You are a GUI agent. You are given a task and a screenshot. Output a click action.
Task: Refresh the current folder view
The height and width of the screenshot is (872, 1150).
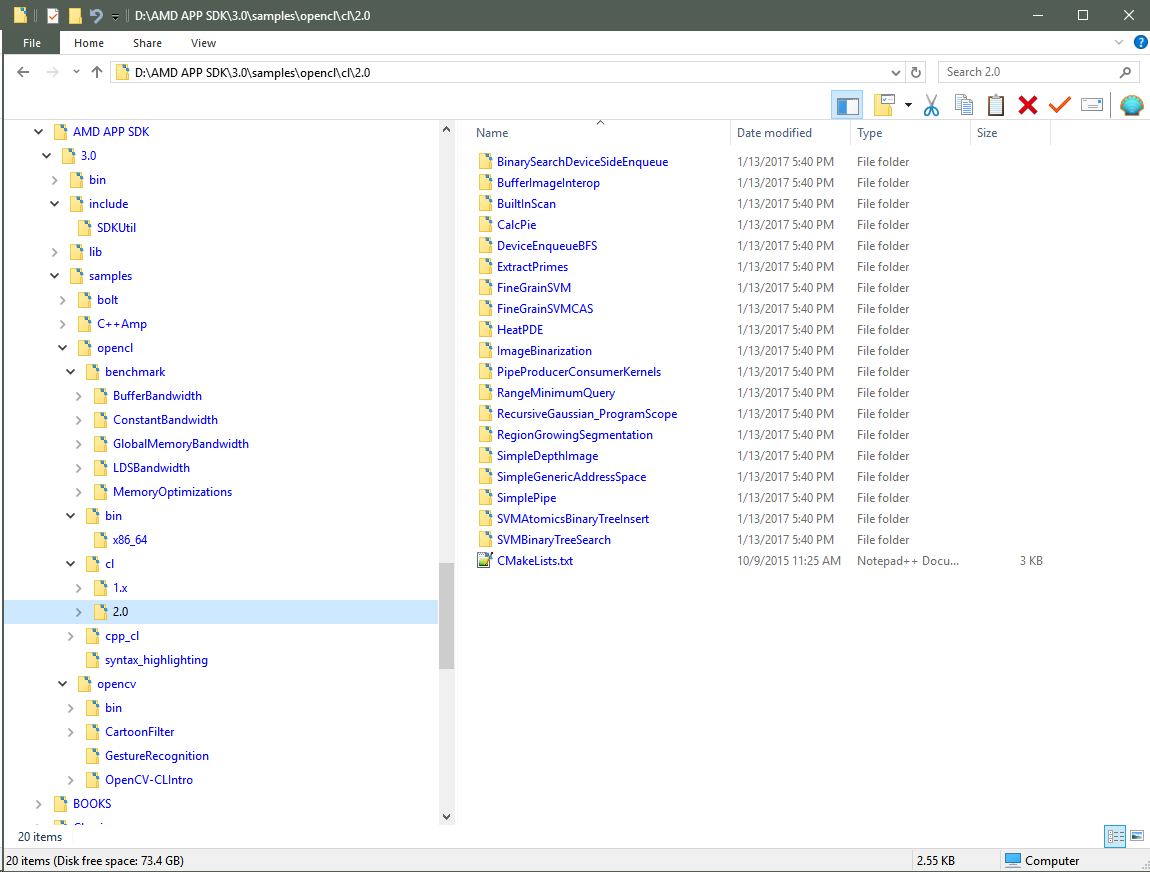[915, 73]
